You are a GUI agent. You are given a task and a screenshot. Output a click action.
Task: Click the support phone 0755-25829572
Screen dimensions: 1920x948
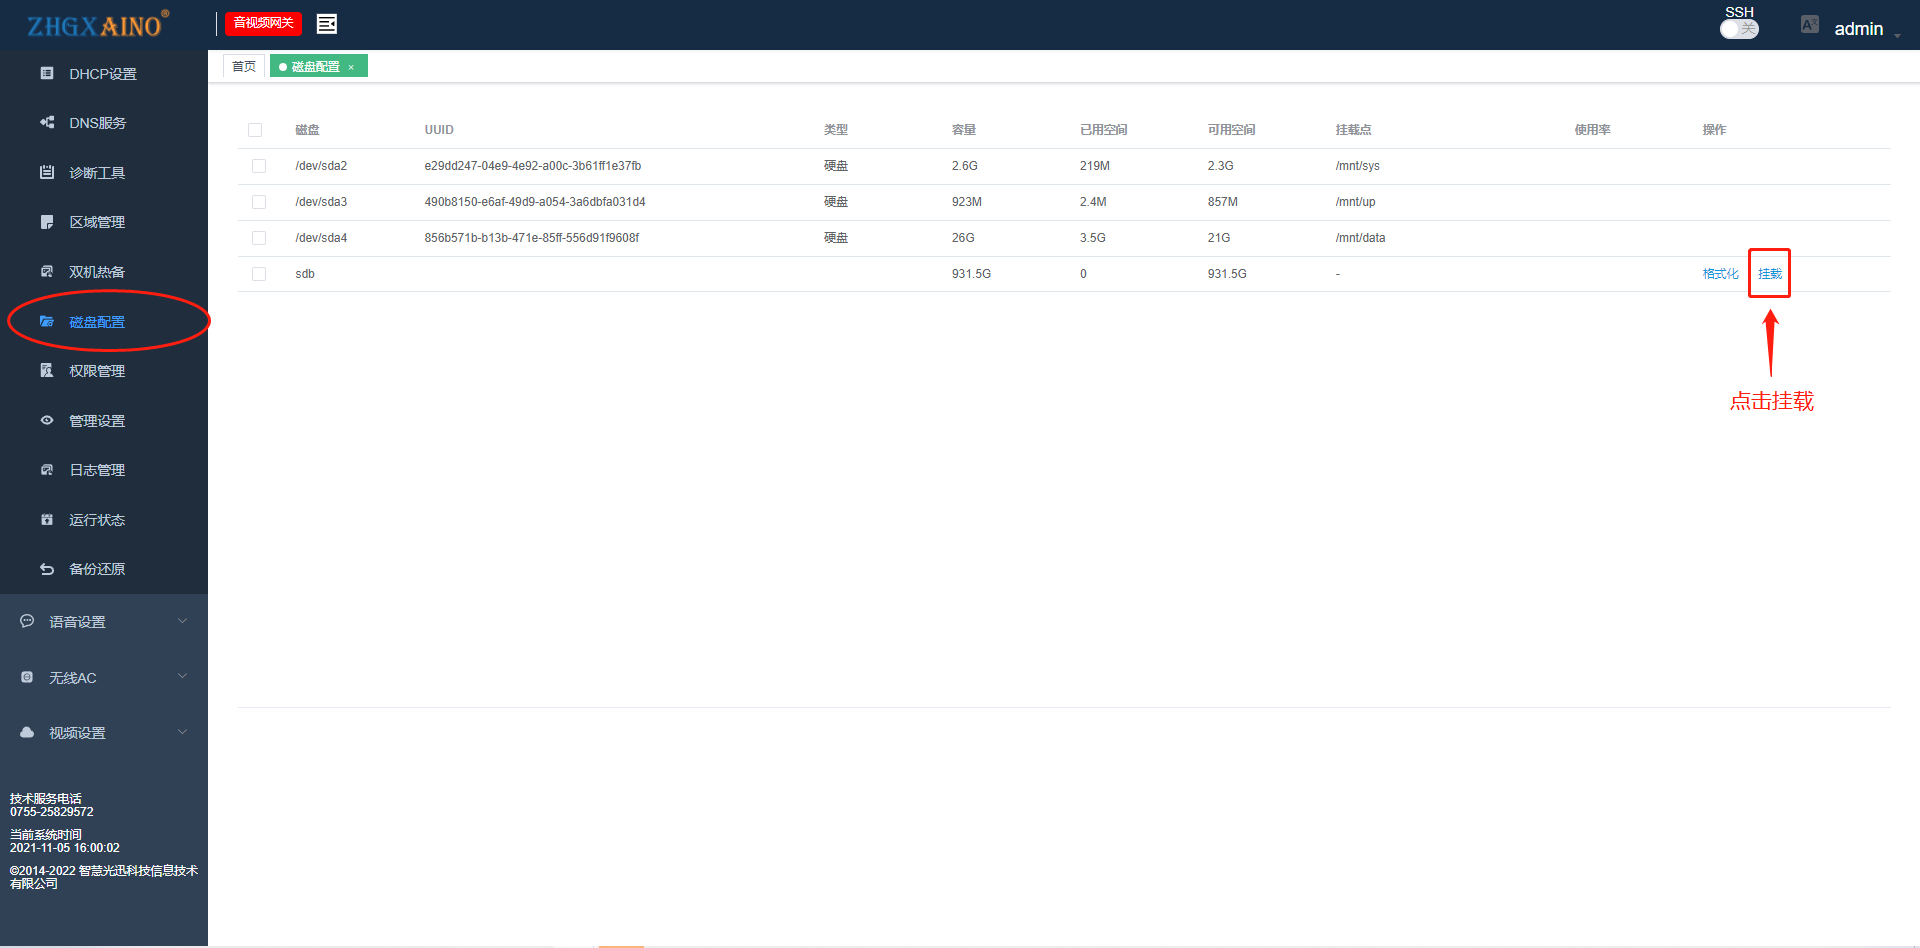coord(52,812)
